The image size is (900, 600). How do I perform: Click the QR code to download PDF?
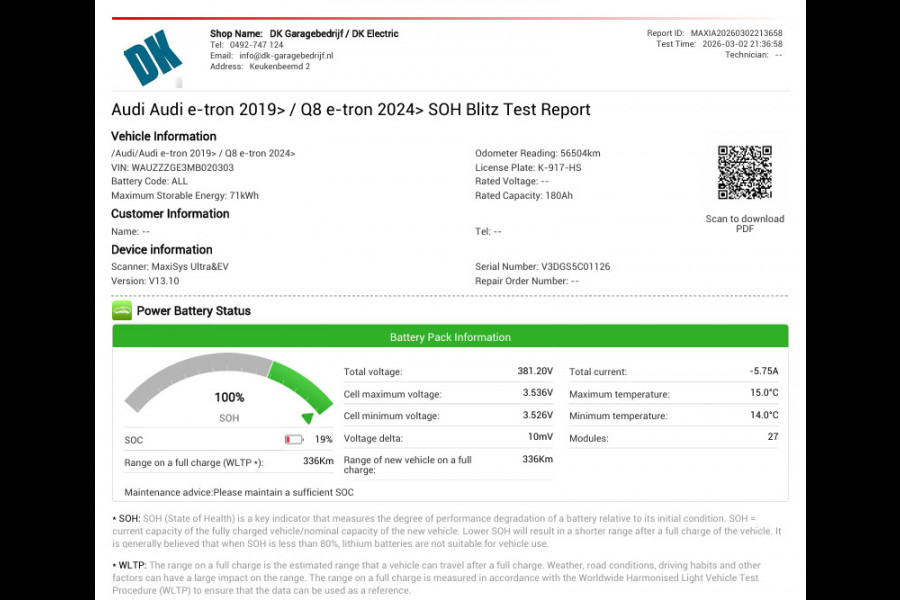[x=744, y=173]
